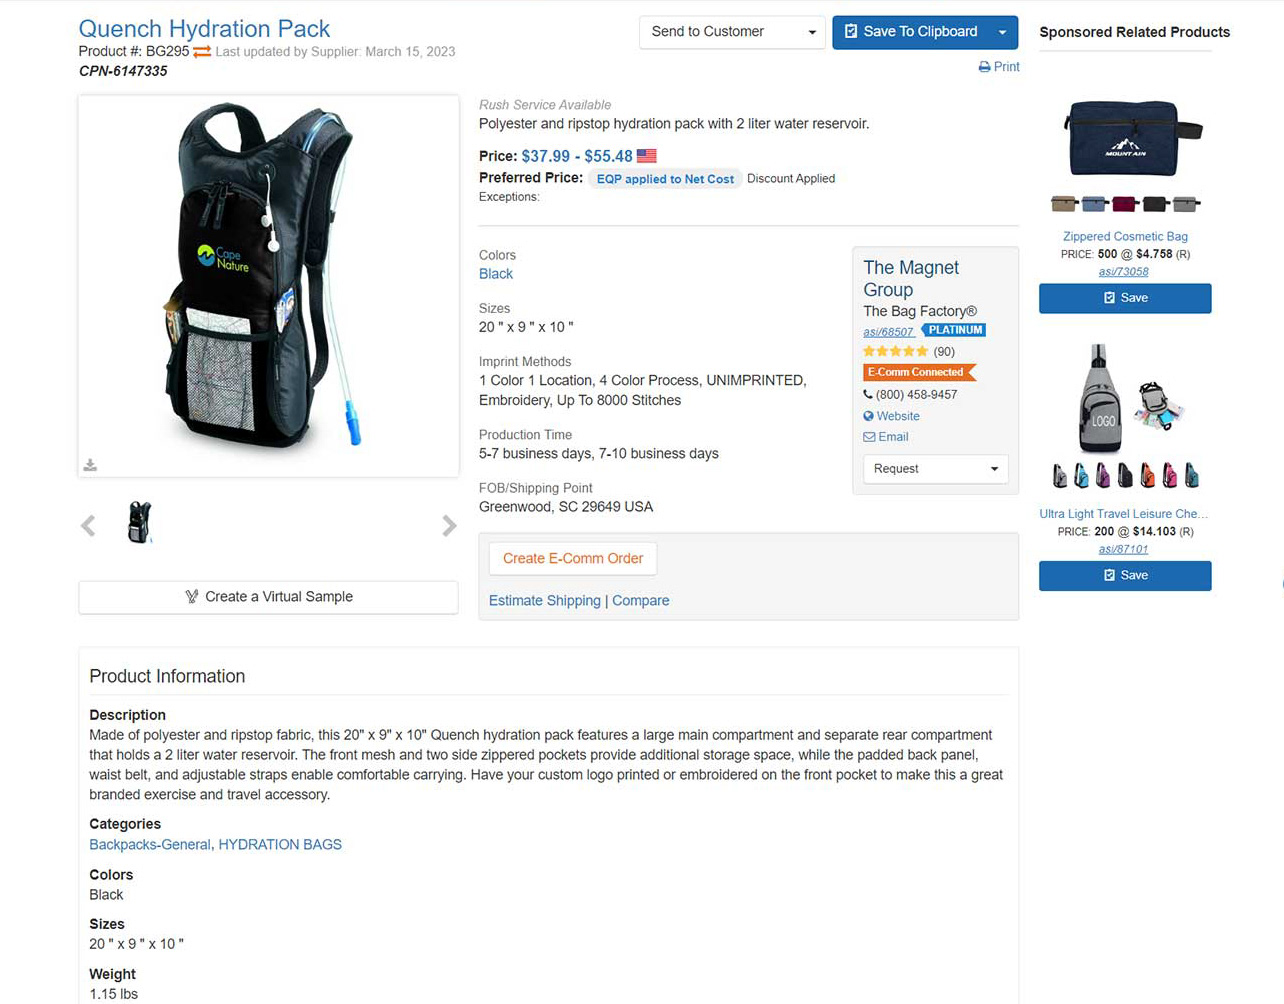Screen dimensions: 1284x1004
Task: Show next product image with right arrow
Action: point(449,526)
